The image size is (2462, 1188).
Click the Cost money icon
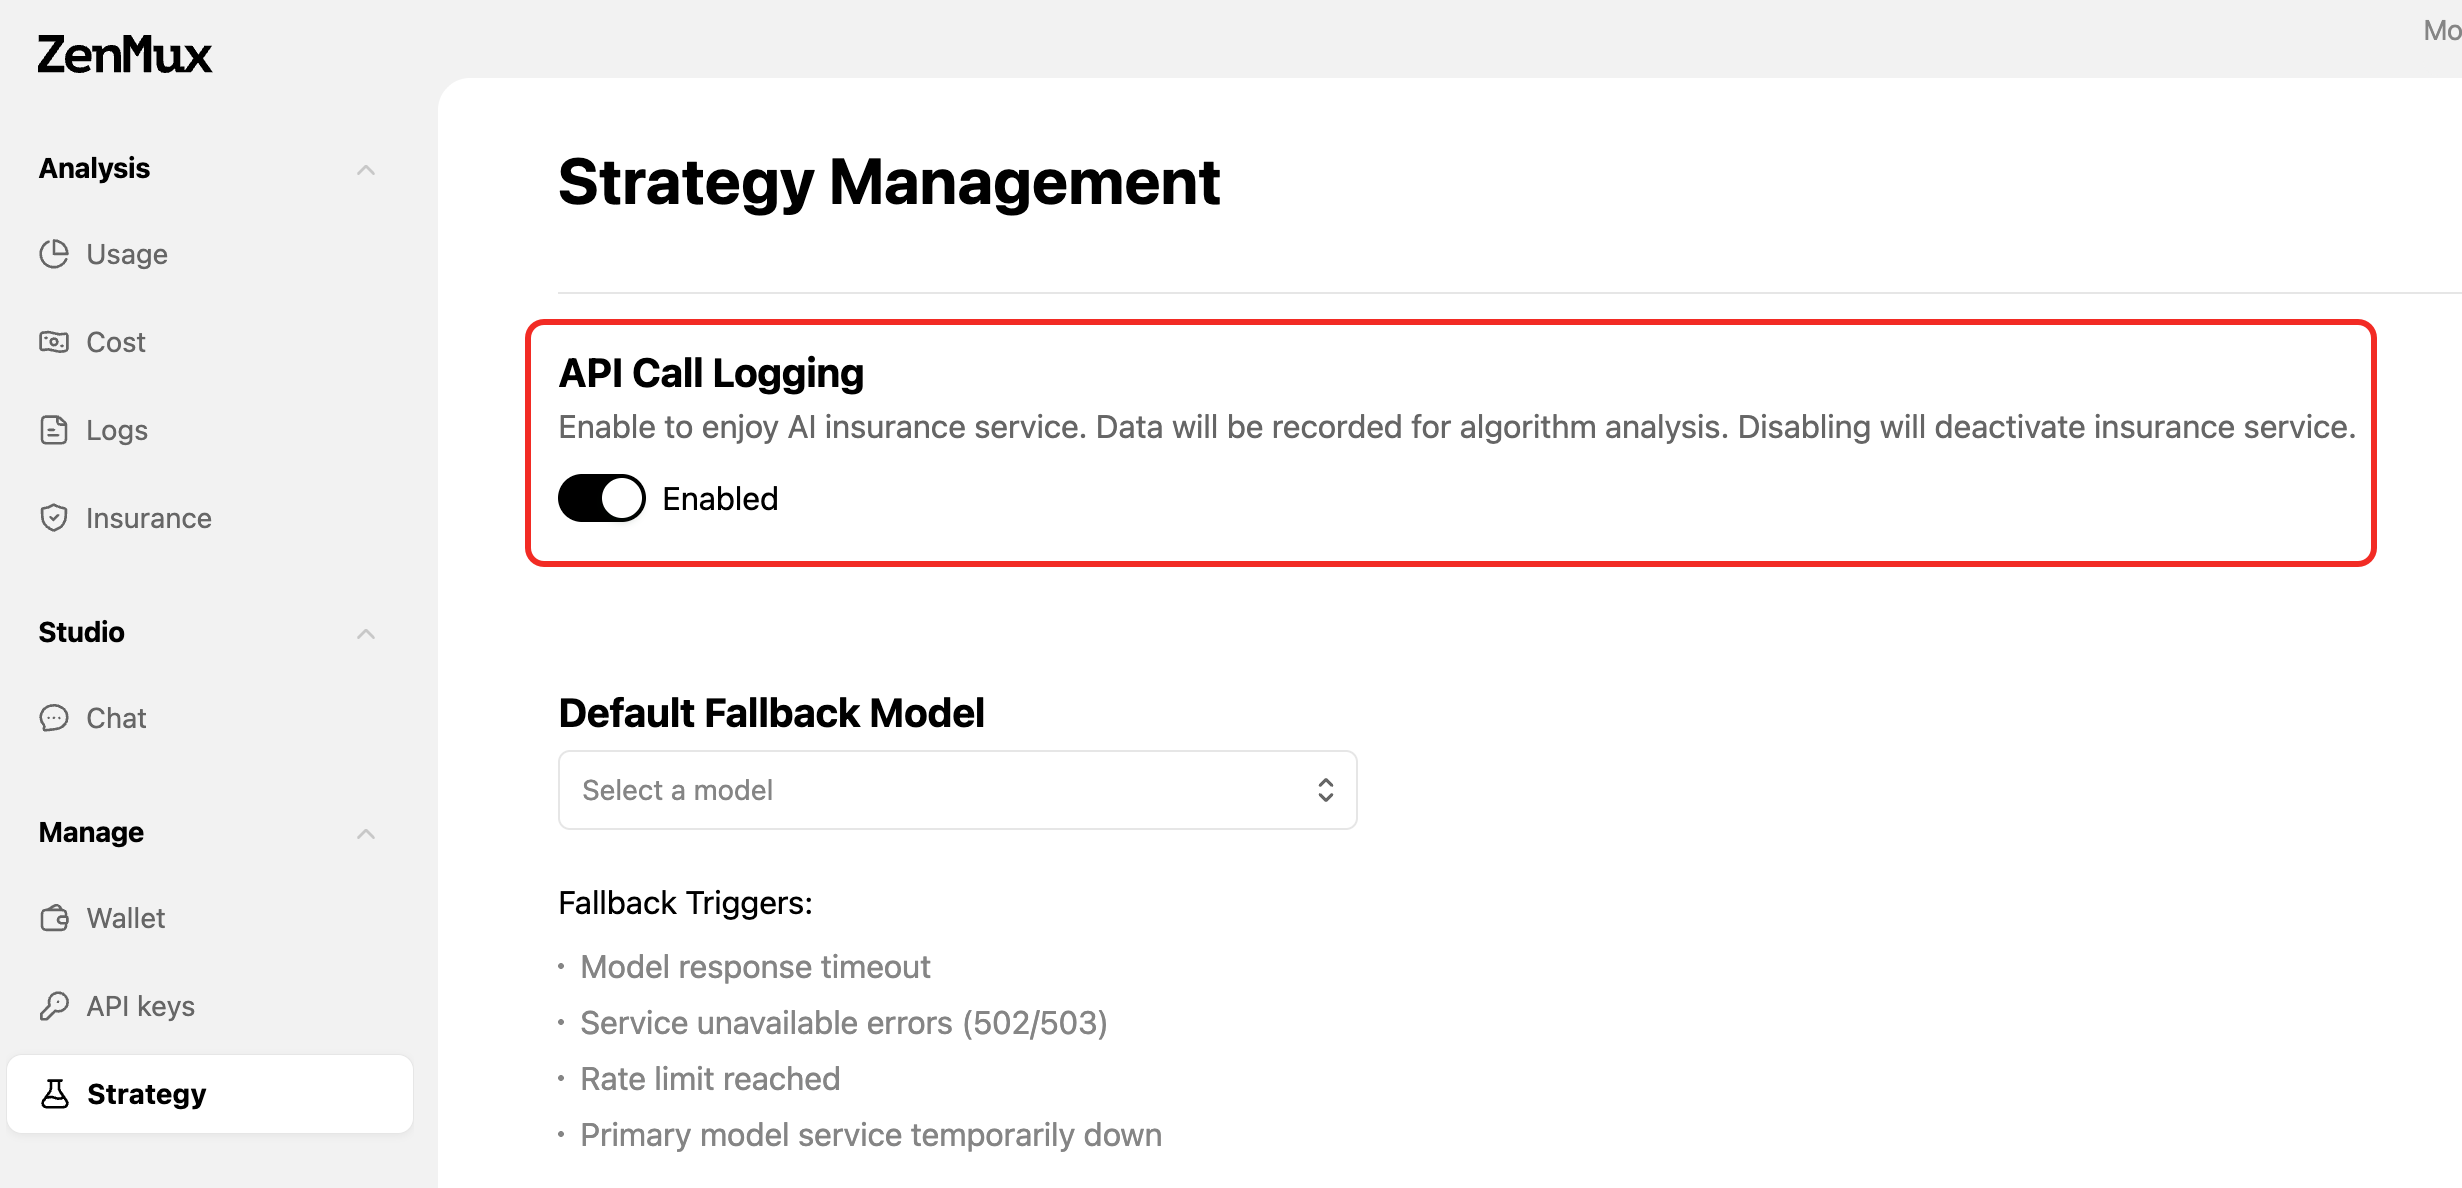[x=54, y=342]
